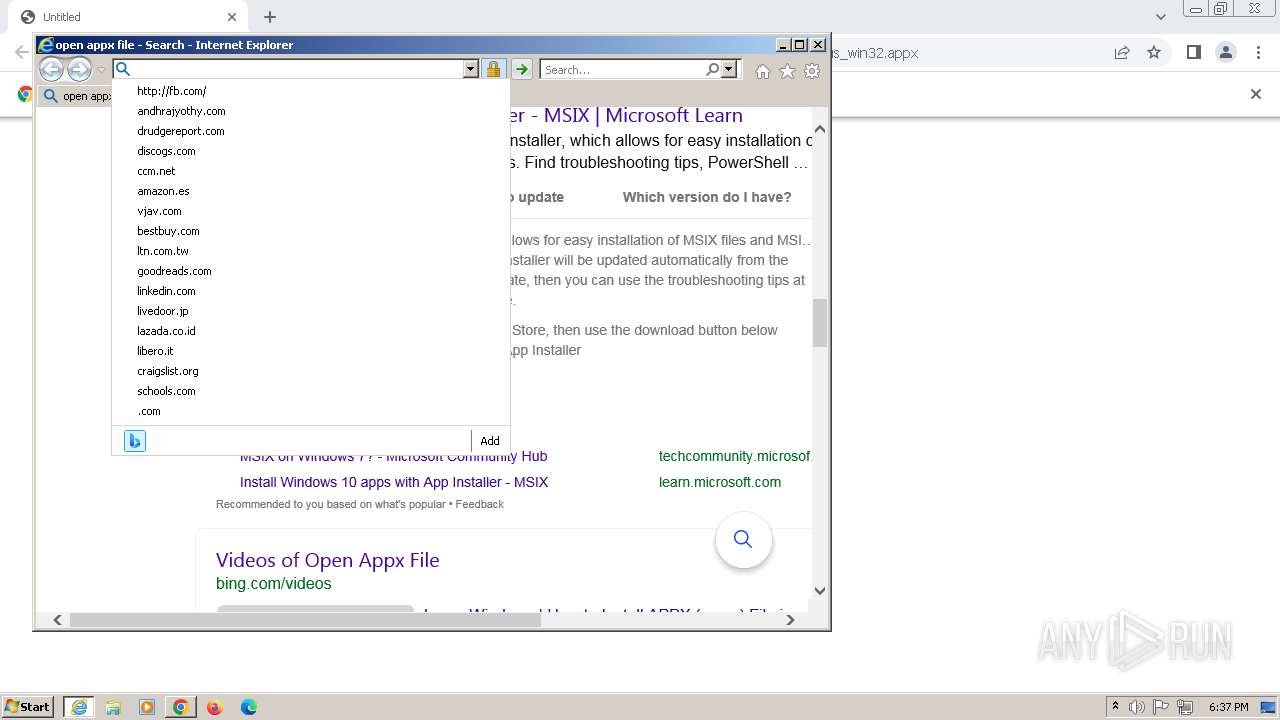
Task: Visit techcommunity.microsoft link
Action: [x=735, y=457]
